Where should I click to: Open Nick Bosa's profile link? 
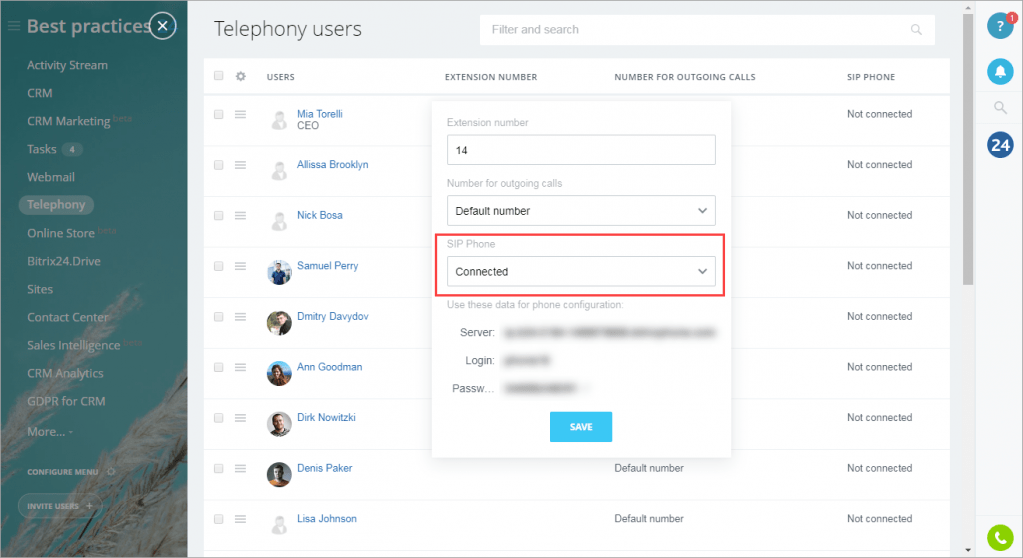click(320, 215)
